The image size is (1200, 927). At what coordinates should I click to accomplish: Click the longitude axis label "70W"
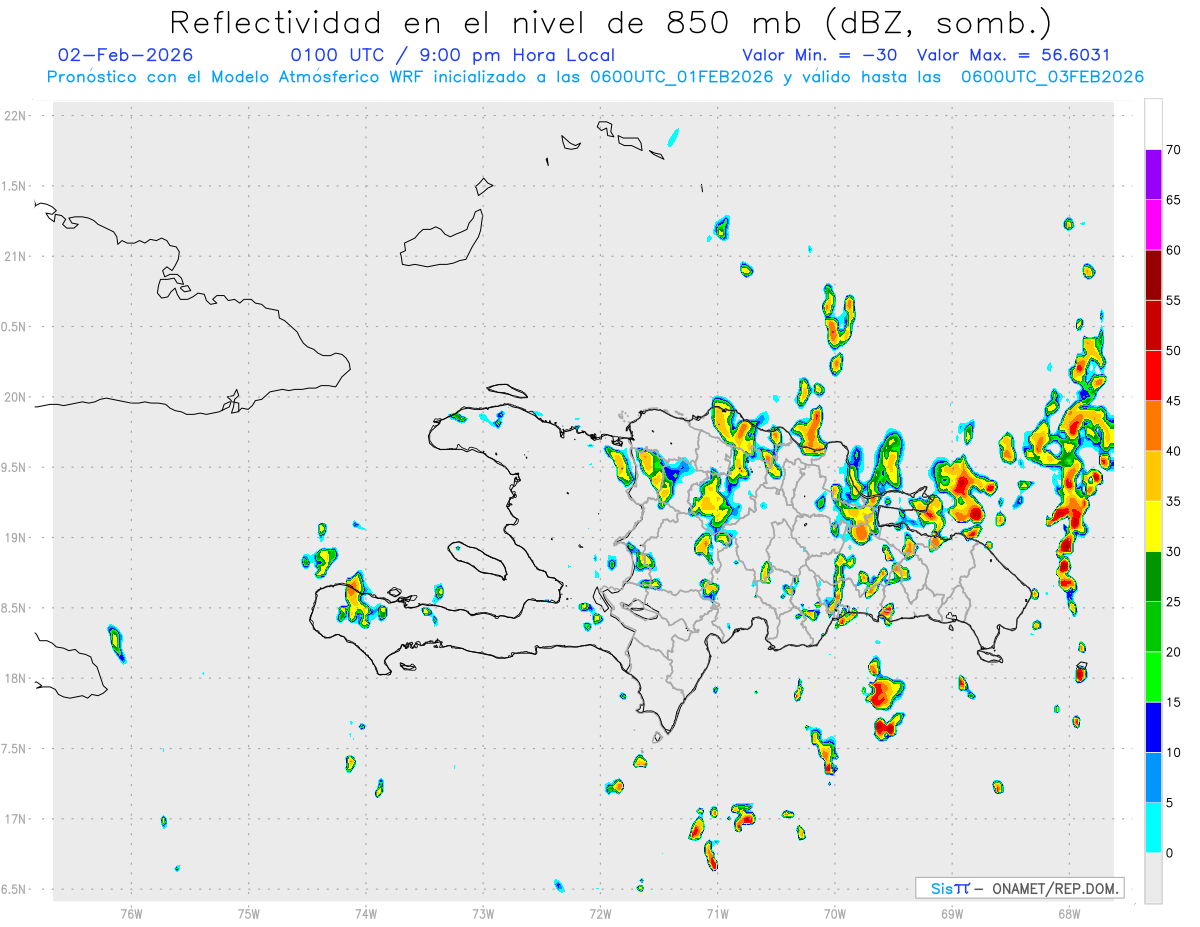pos(835,912)
